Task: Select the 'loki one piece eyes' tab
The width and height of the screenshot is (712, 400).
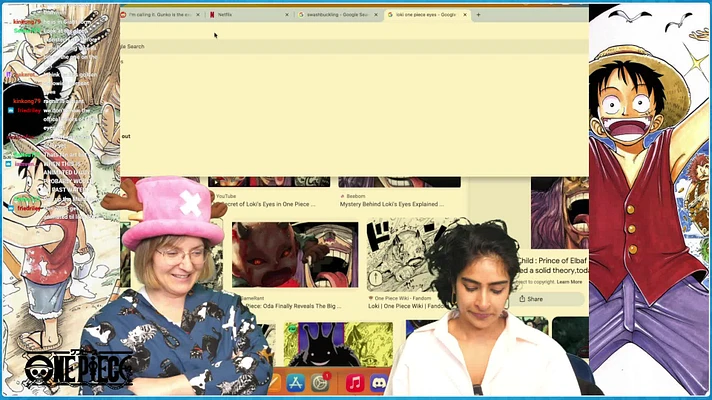Action: point(426,15)
